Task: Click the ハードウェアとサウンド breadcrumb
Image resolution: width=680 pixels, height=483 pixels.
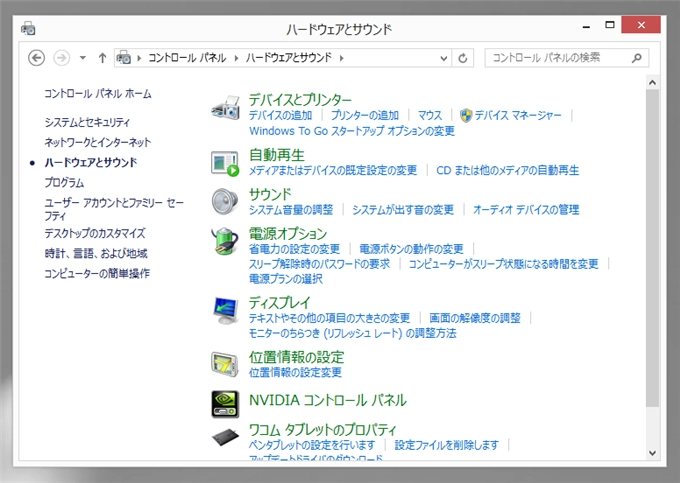Action: (x=289, y=58)
